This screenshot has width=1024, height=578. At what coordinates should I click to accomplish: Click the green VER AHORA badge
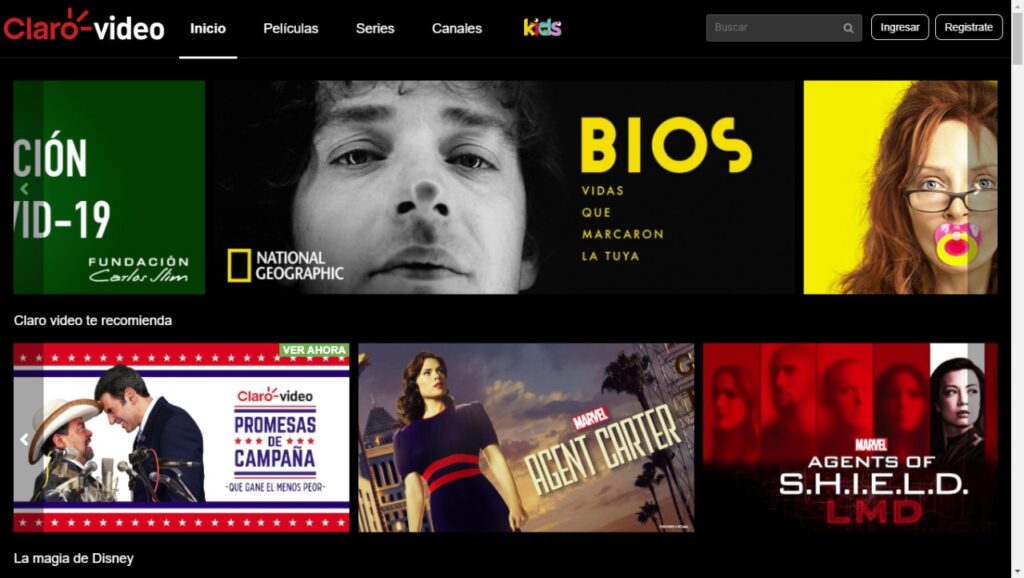[x=313, y=350]
